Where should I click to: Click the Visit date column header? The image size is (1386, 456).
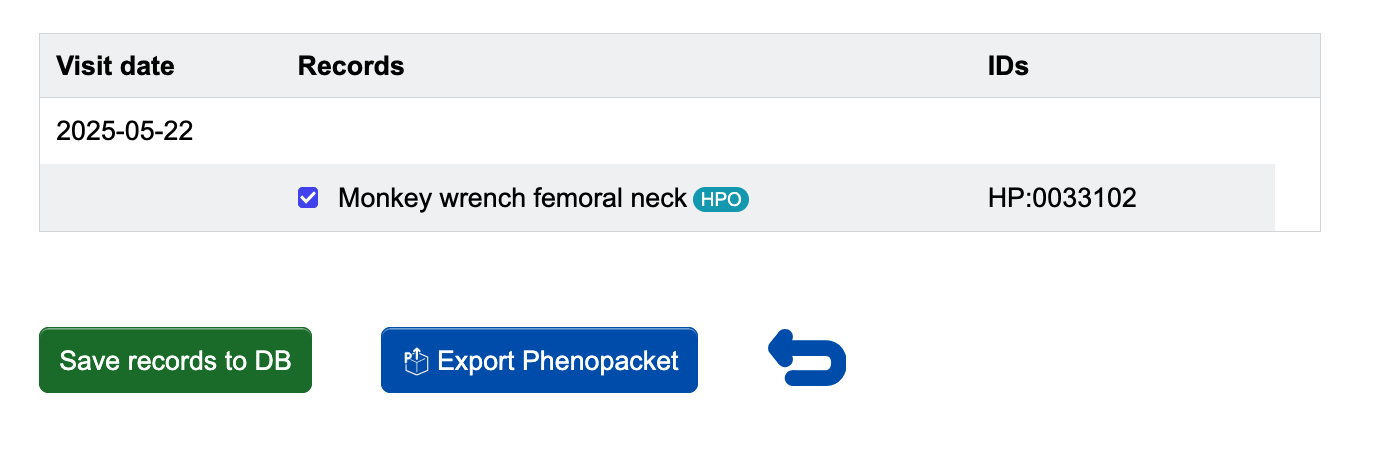(115, 66)
